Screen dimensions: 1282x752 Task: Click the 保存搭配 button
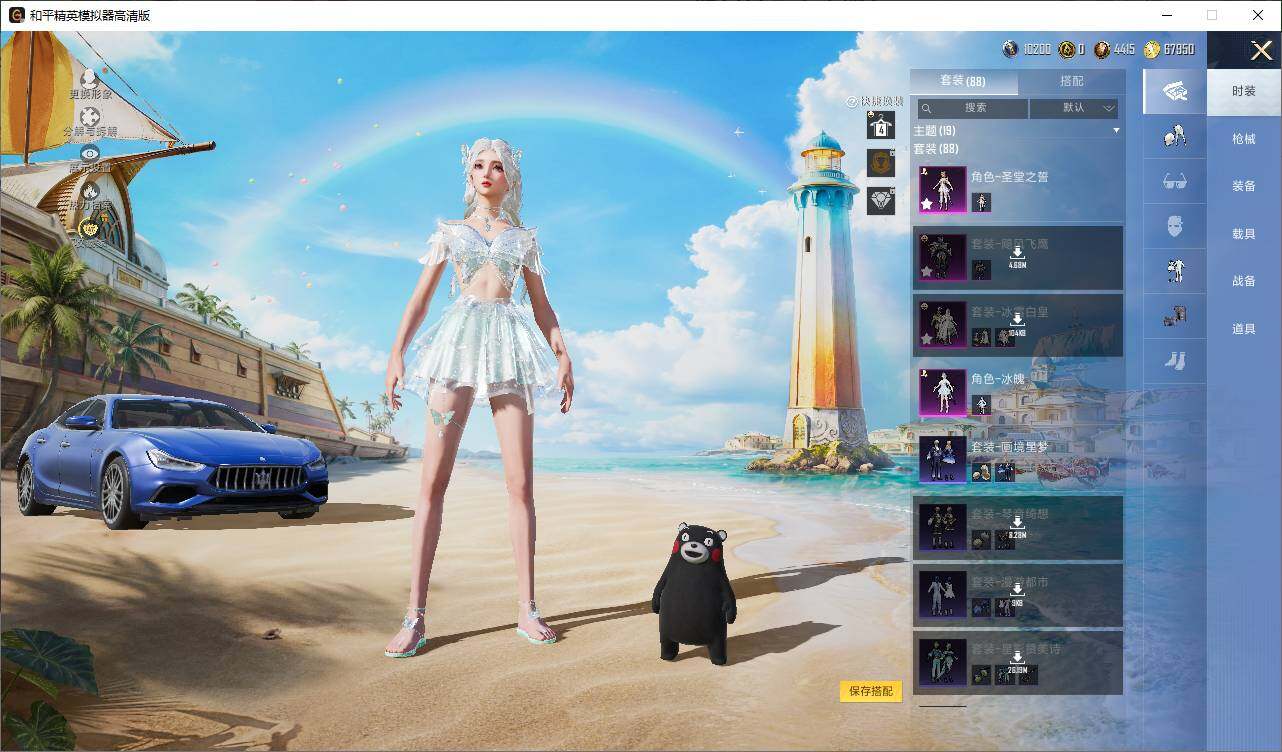pos(871,691)
